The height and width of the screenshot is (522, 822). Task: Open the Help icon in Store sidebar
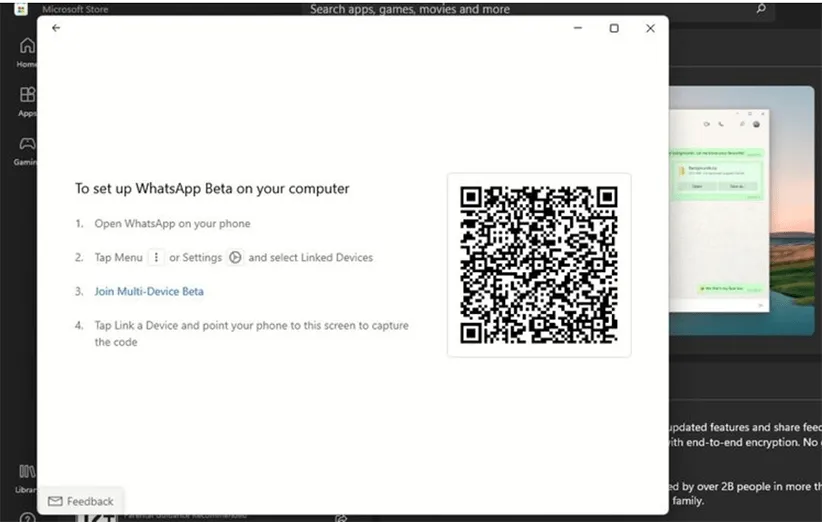[27, 517]
